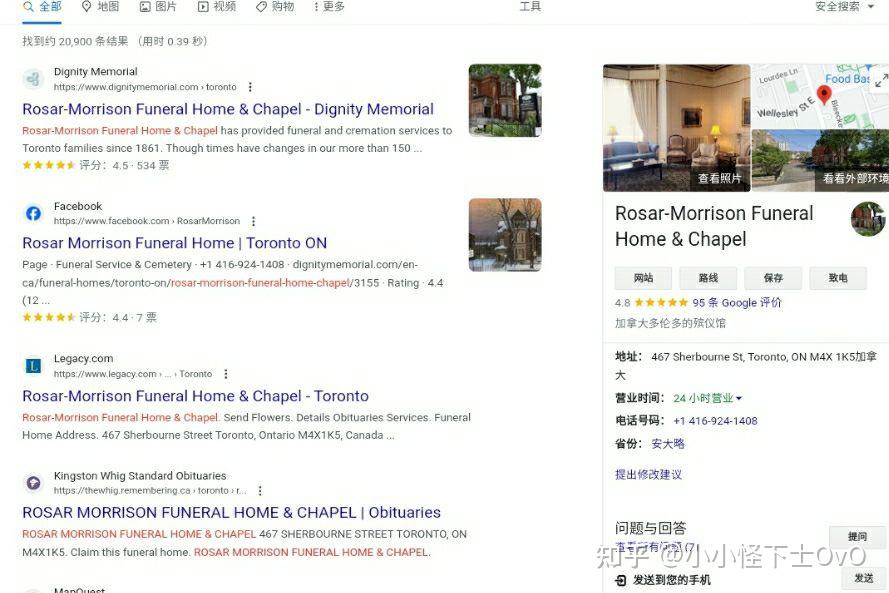
Task: Click phone number +1 416-924-1408
Action: point(715,421)
